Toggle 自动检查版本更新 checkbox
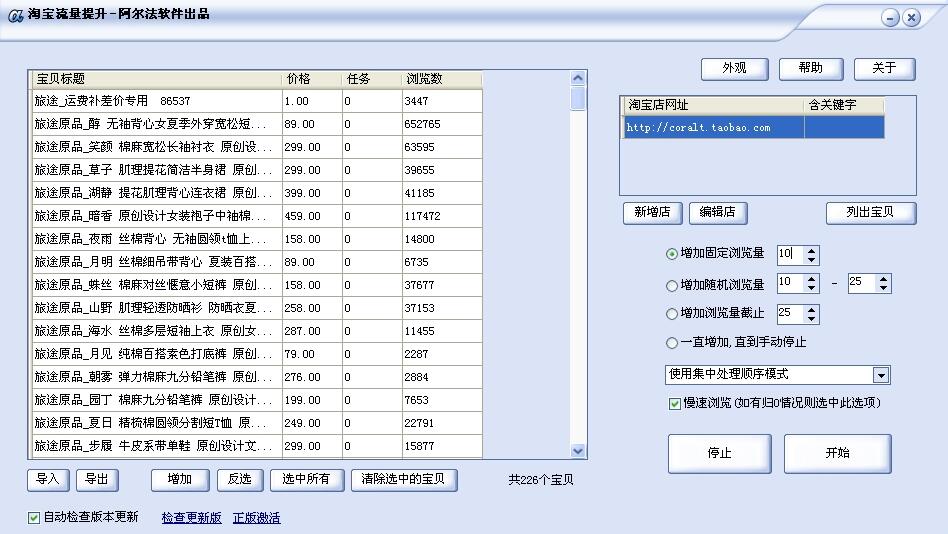The image size is (948, 534). point(34,518)
